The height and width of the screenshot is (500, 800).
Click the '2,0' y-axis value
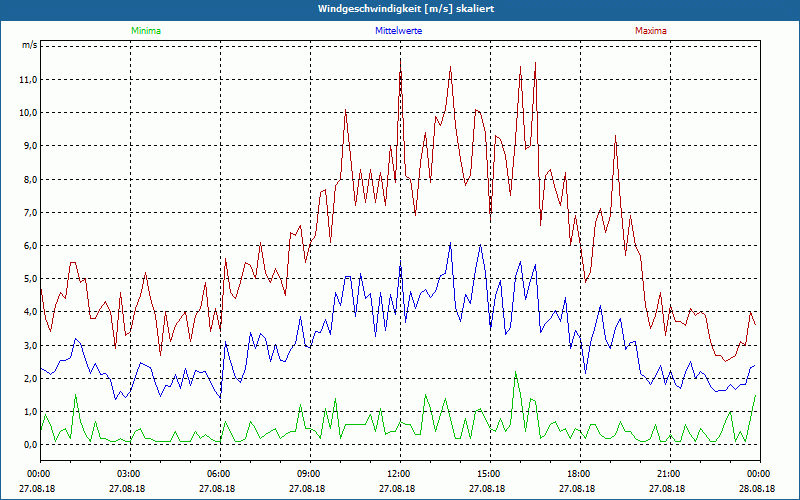[x=30, y=379]
